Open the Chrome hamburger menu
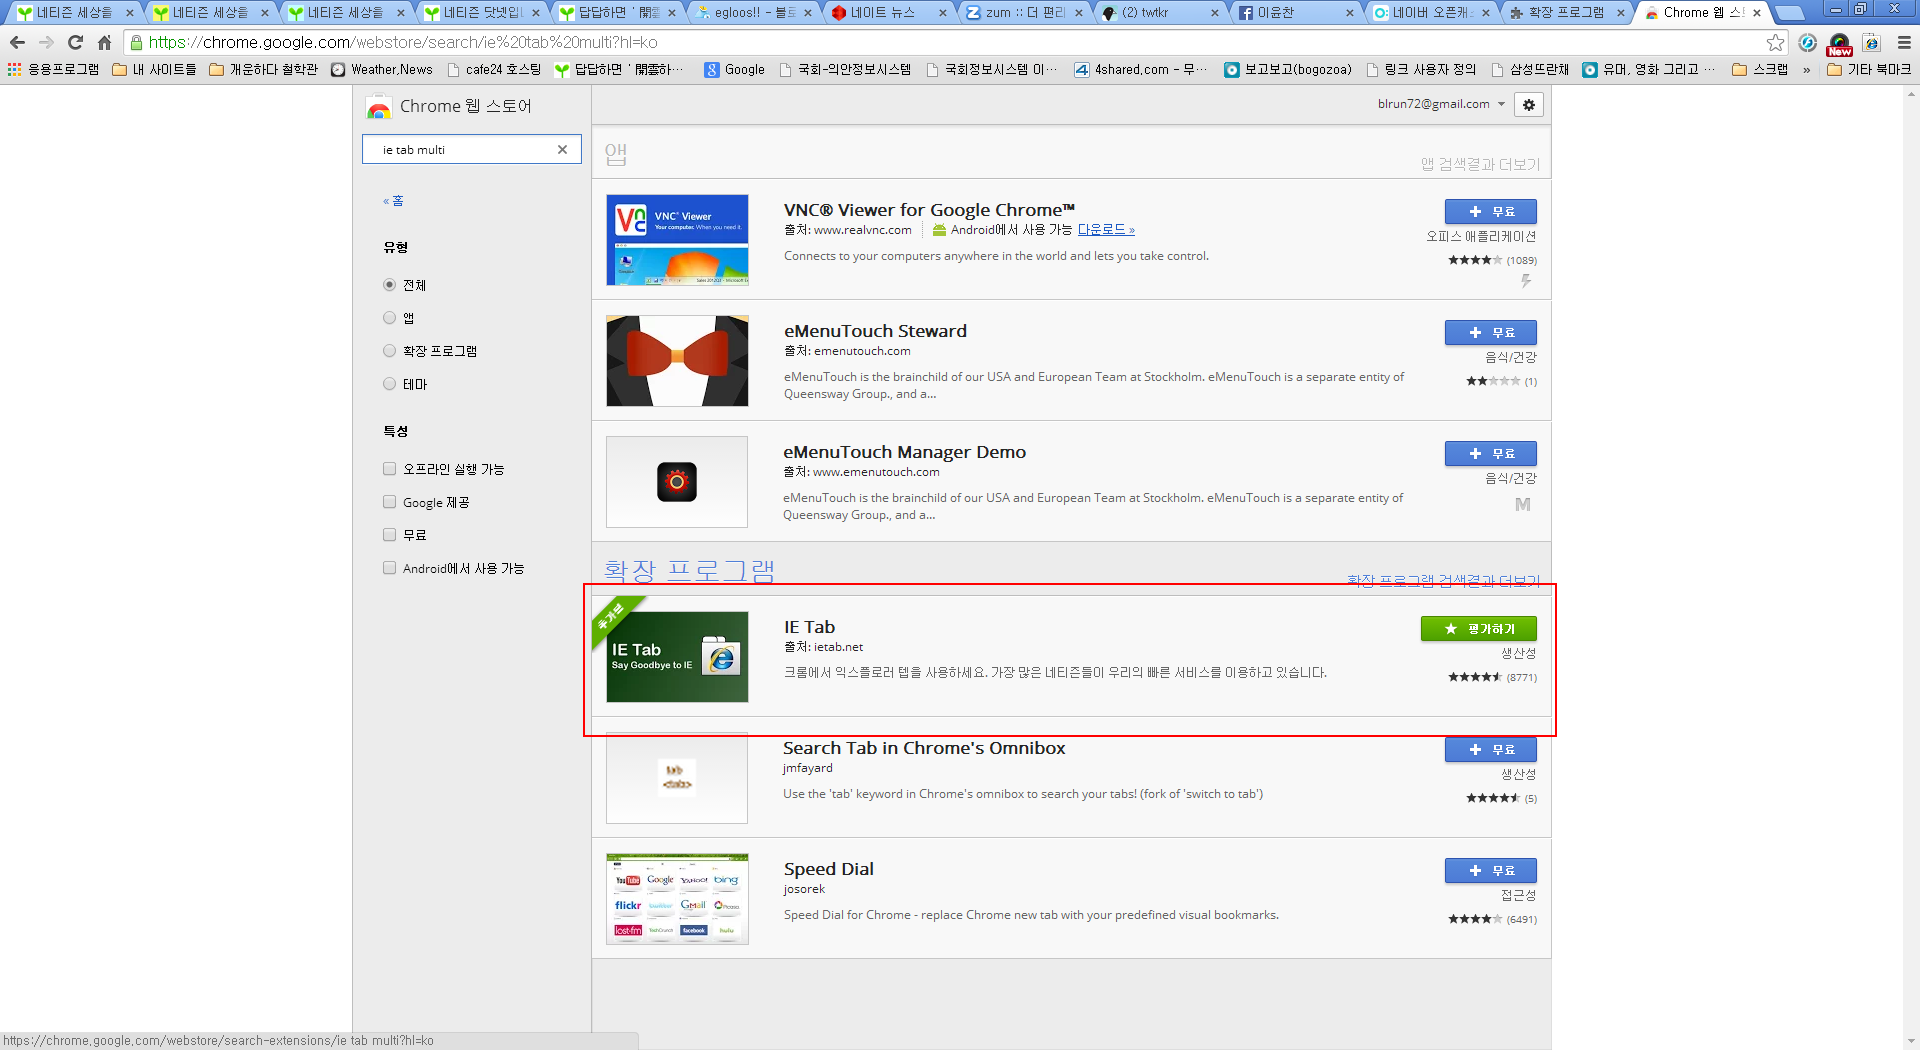Image resolution: width=1920 pixels, height=1050 pixels. click(1903, 42)
